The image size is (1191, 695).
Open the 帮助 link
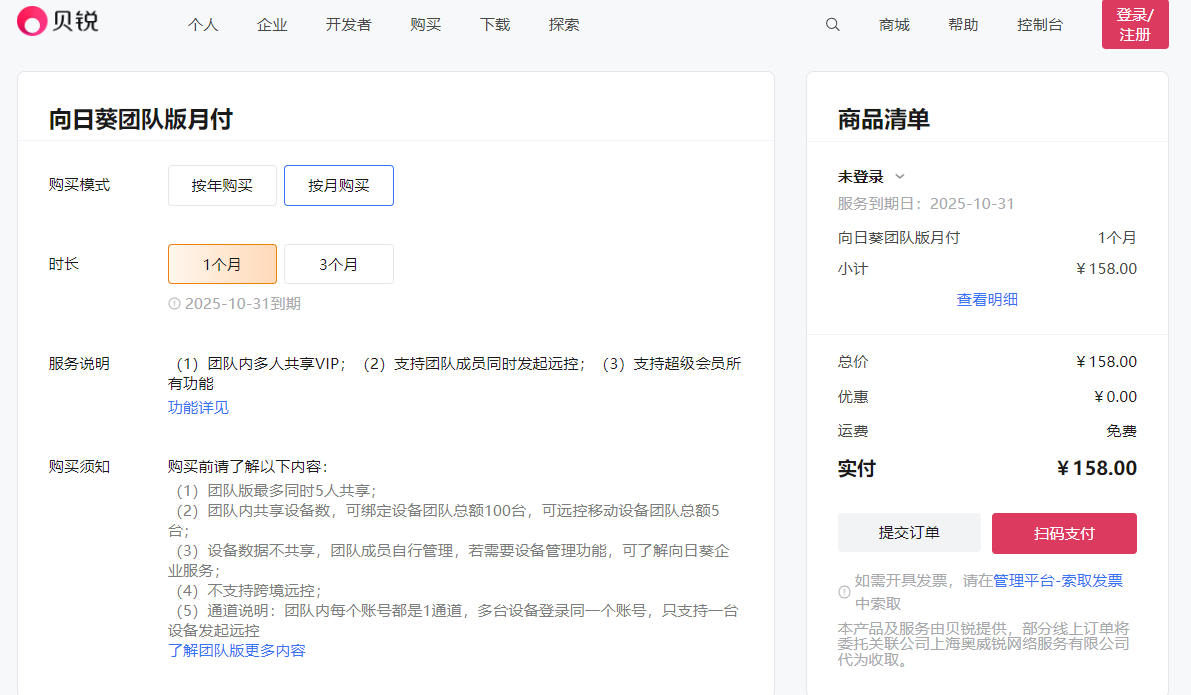(963, 24)
